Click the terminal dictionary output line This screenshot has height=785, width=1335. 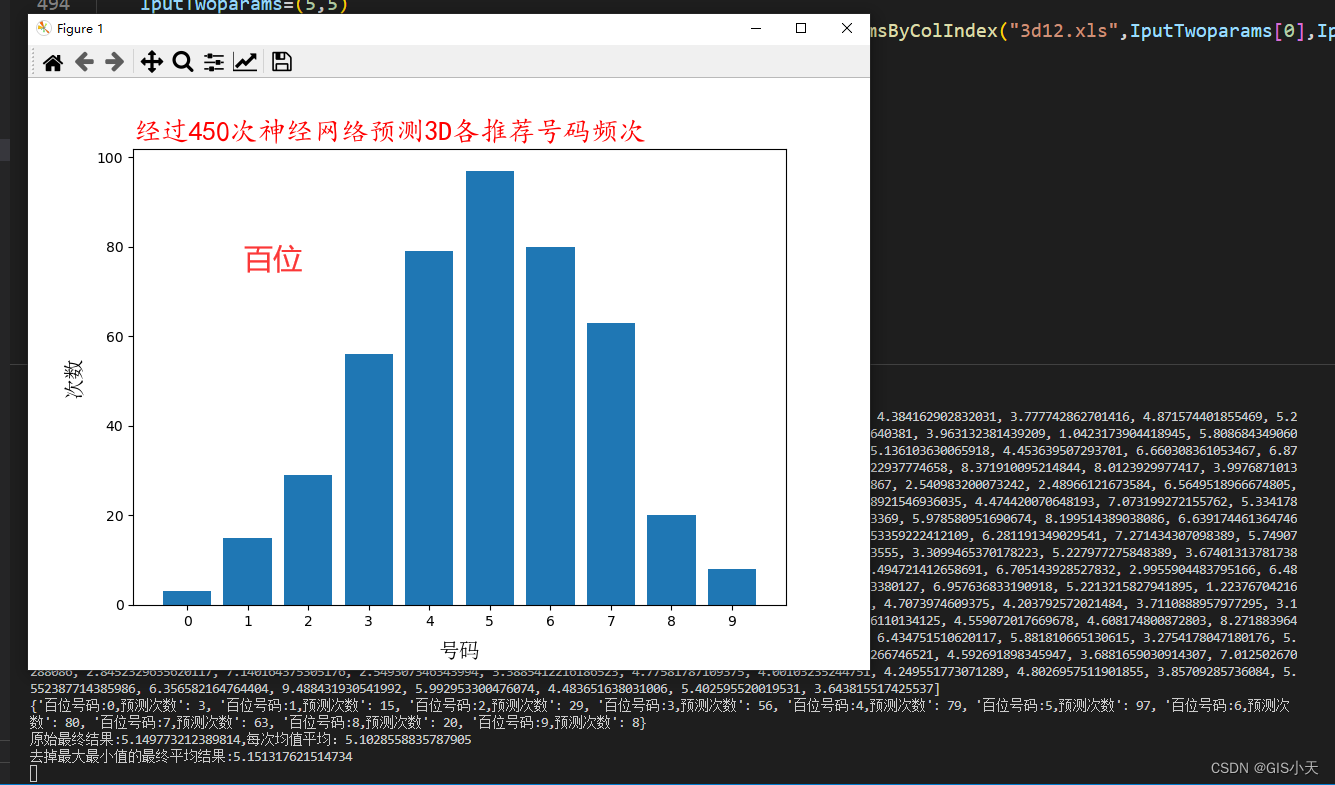pos(660,714)
